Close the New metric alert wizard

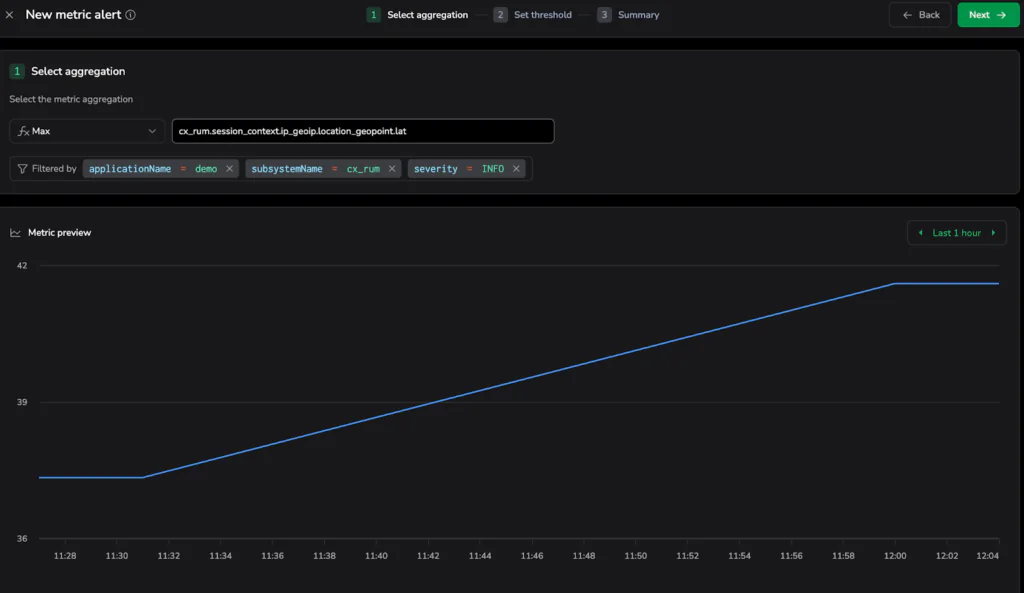(10, 15)
